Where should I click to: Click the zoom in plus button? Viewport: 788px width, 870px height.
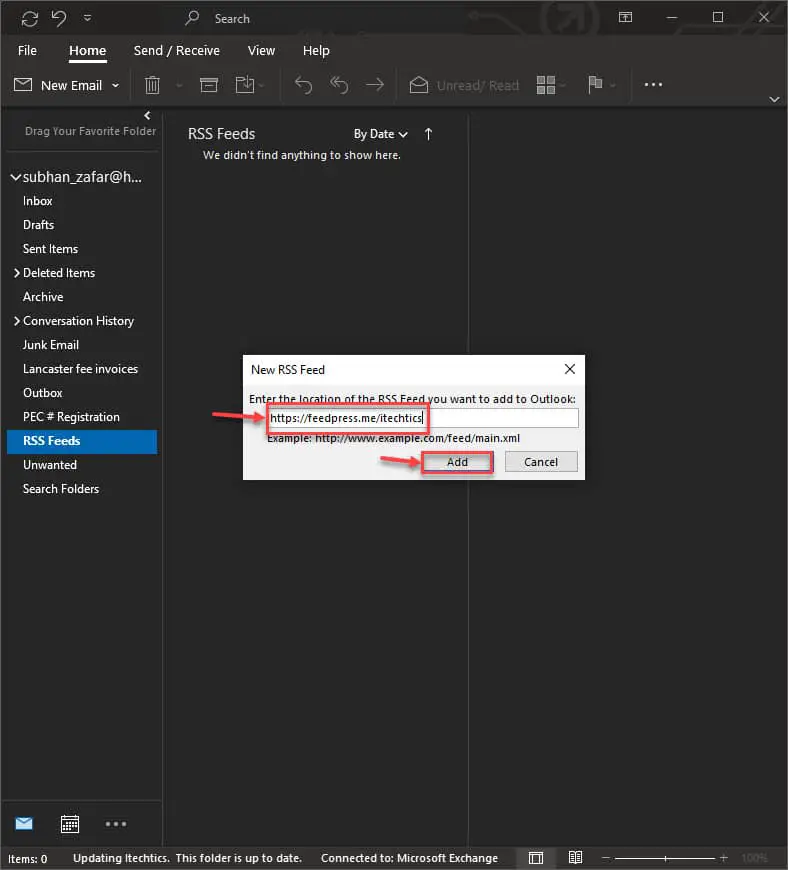tap(724, 858)
